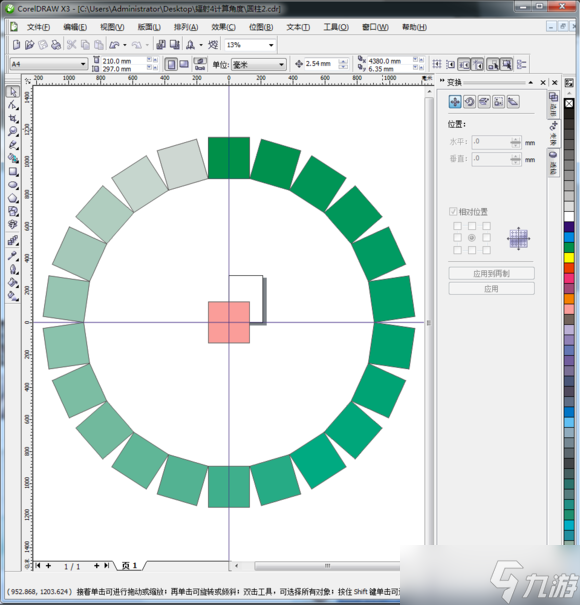Viewport: 580px width, 605px height.
Task: Select the Eyedropper tool
Action: [13, 256]
